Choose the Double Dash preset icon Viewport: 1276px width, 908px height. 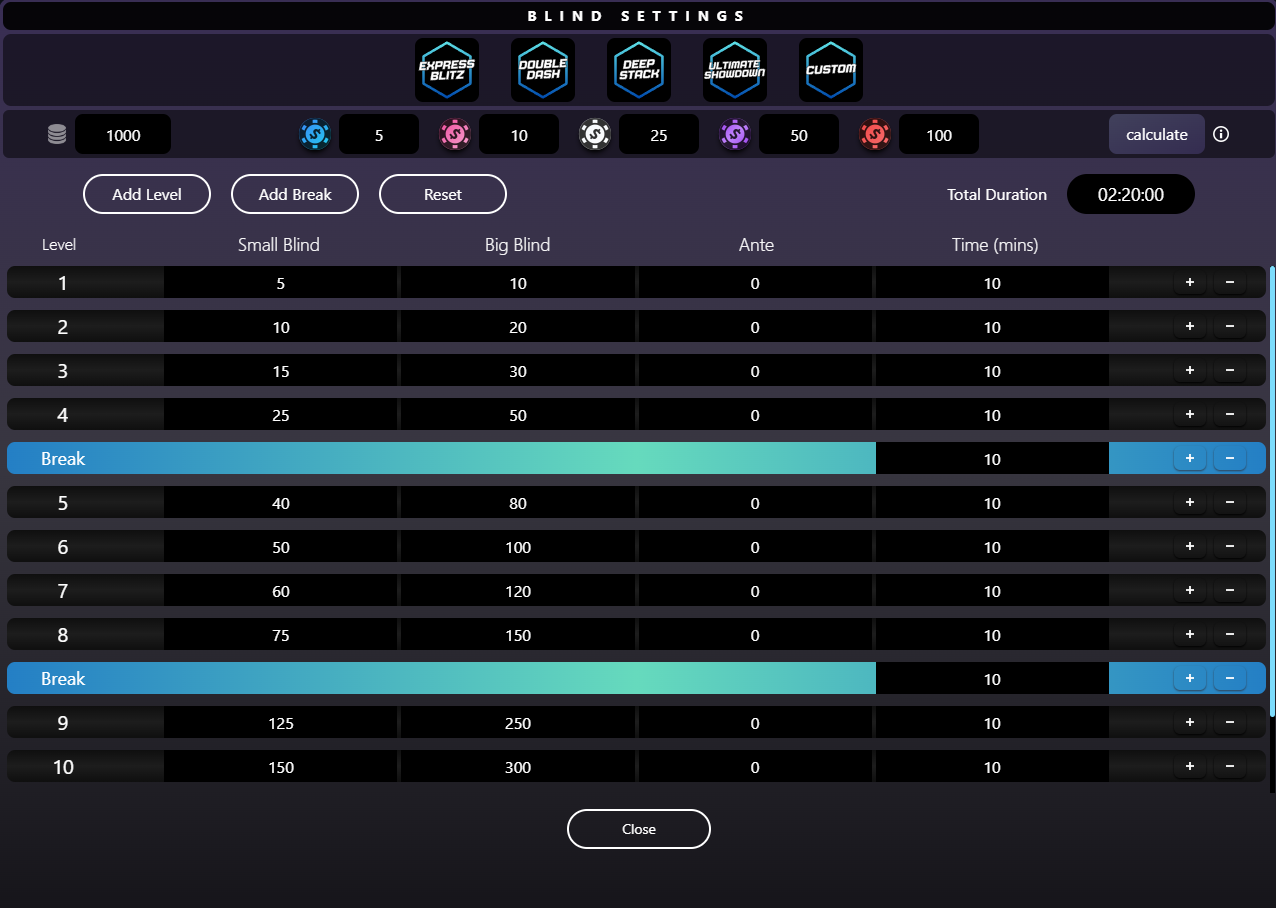click(x=543, y=70)
